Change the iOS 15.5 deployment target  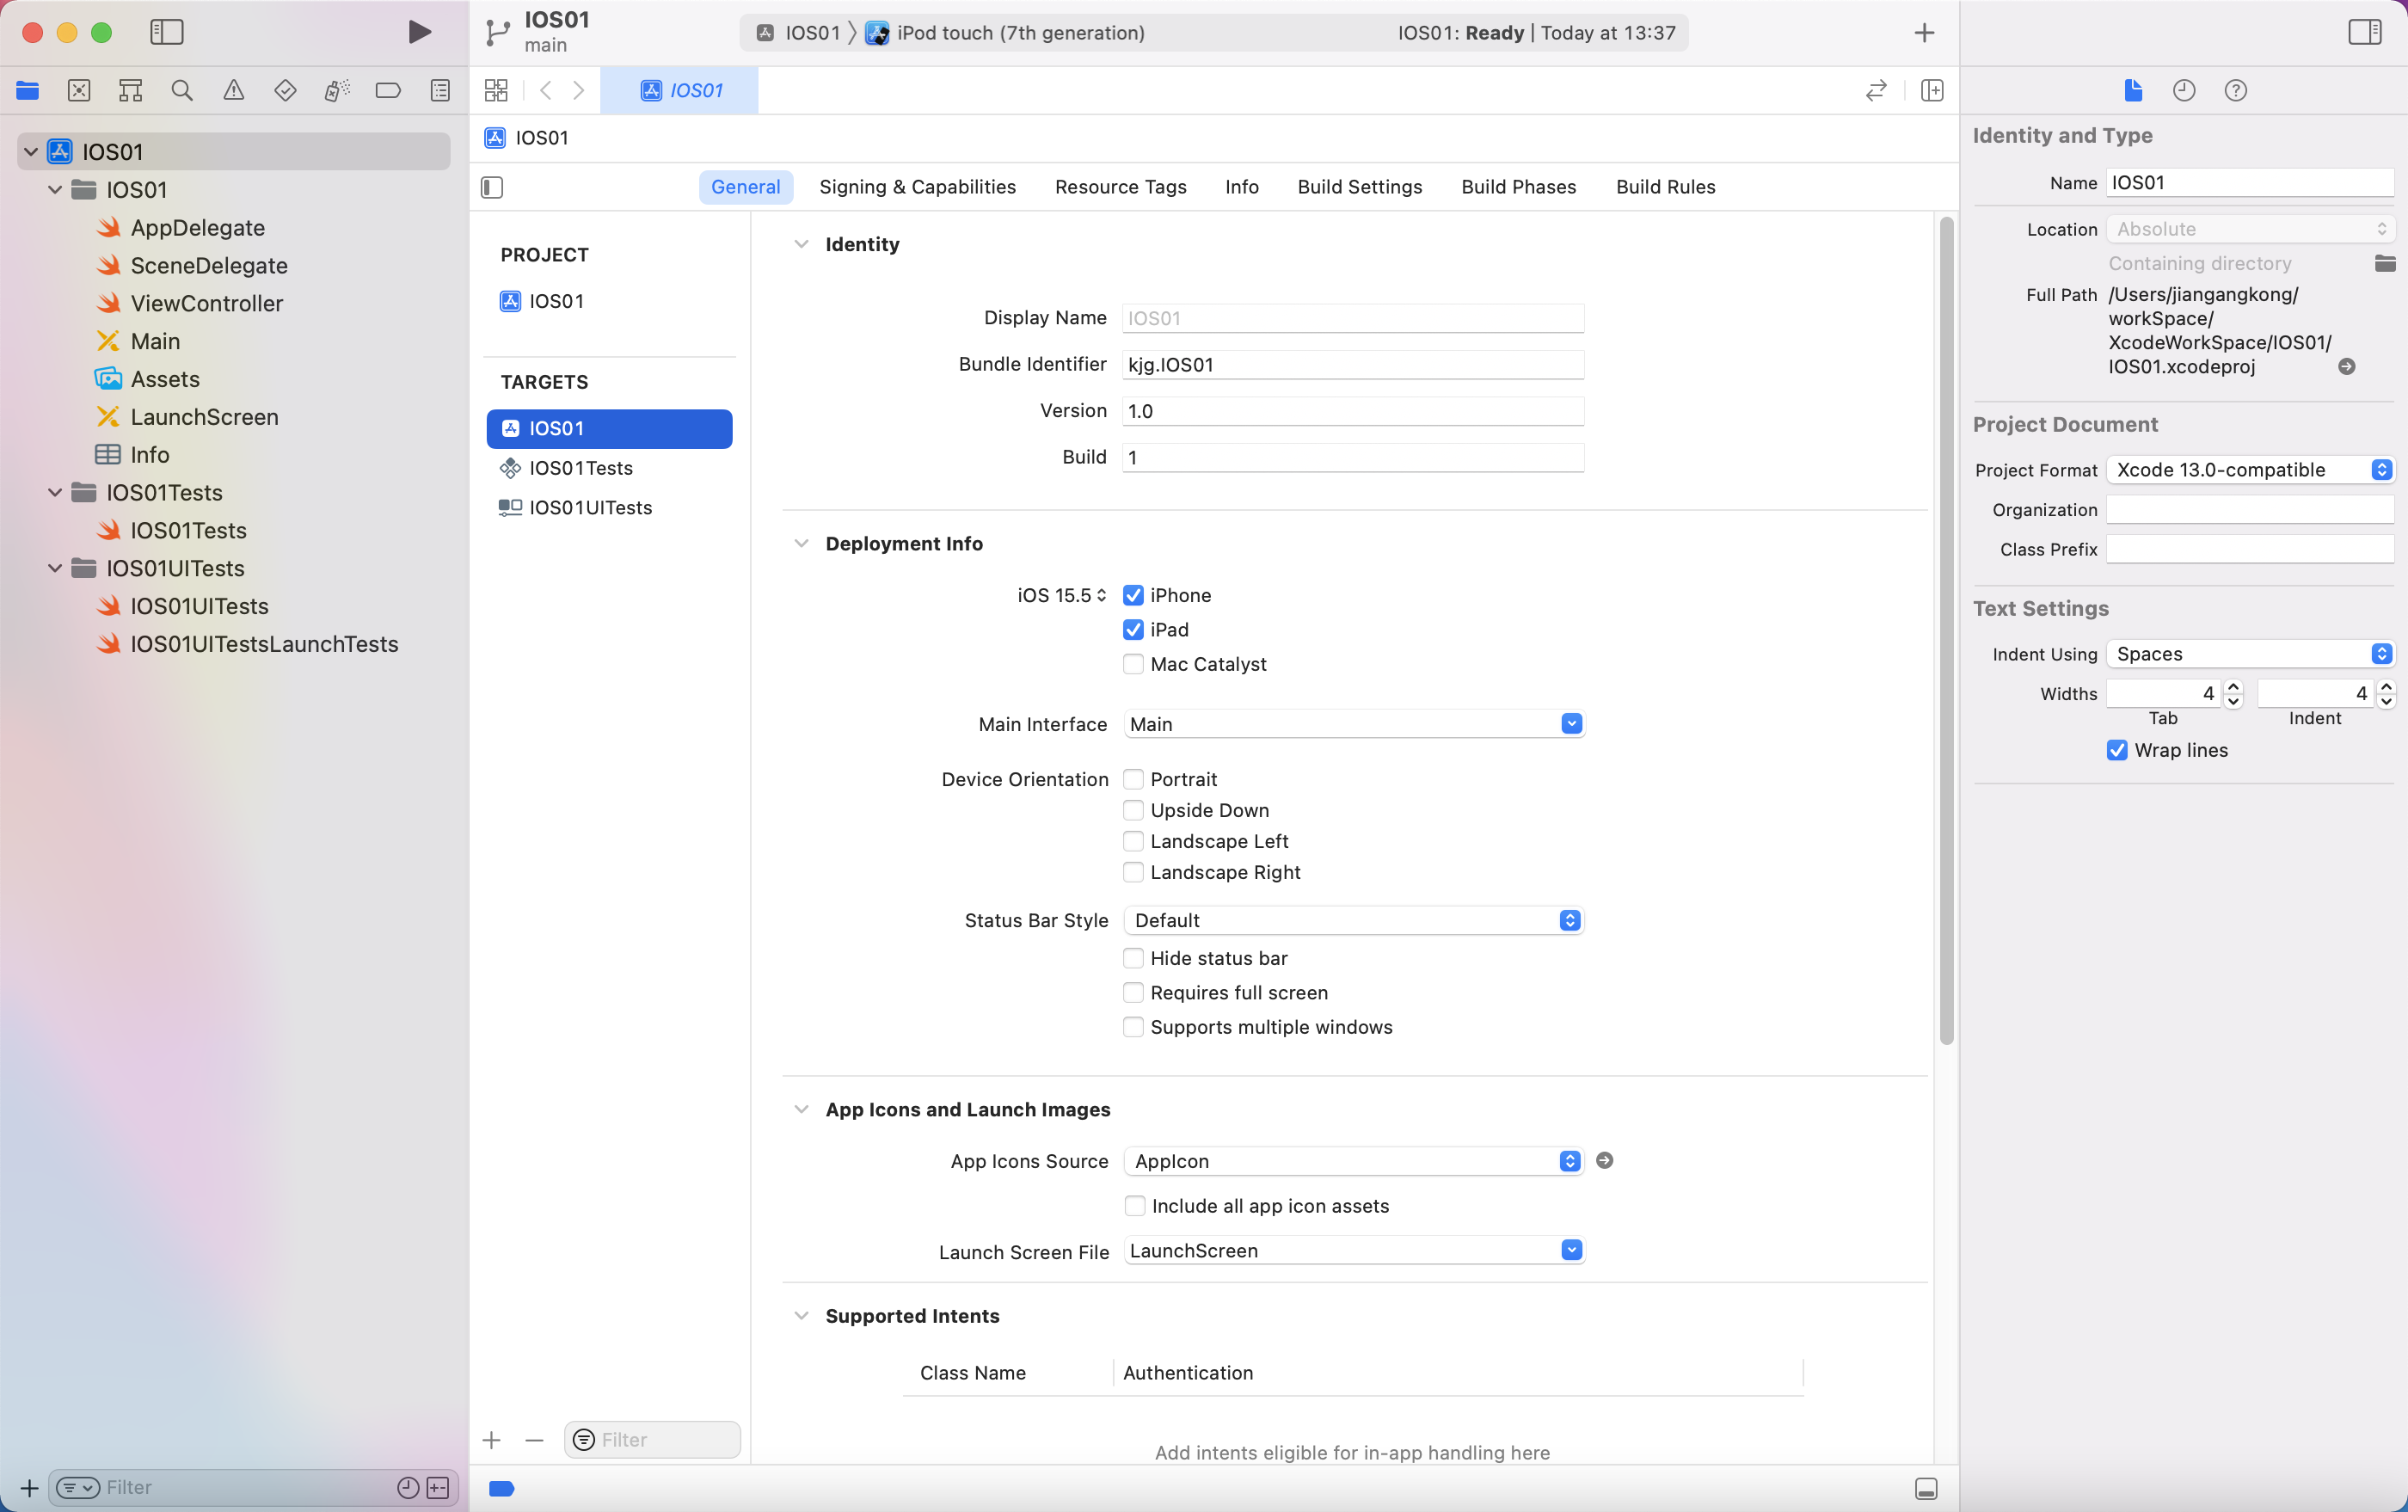[1062, 595]
